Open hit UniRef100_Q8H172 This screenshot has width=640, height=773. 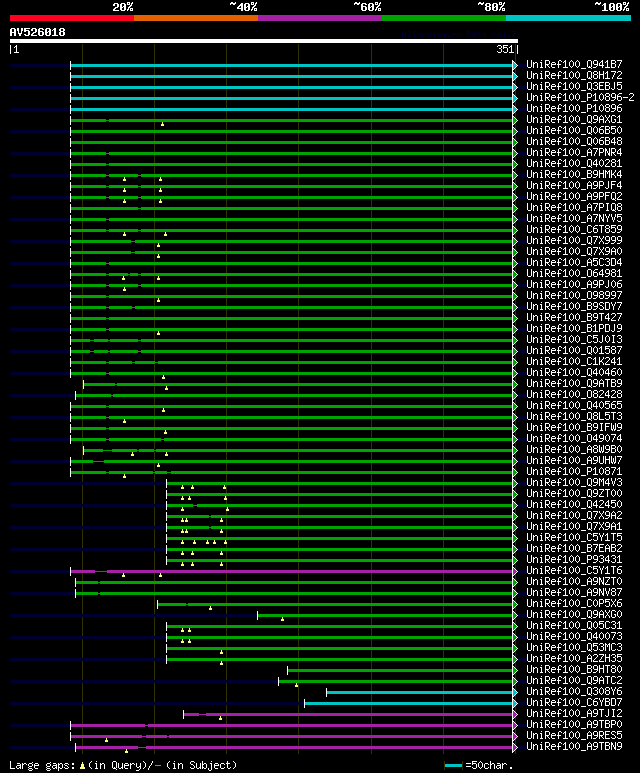(x=574, y=75)
